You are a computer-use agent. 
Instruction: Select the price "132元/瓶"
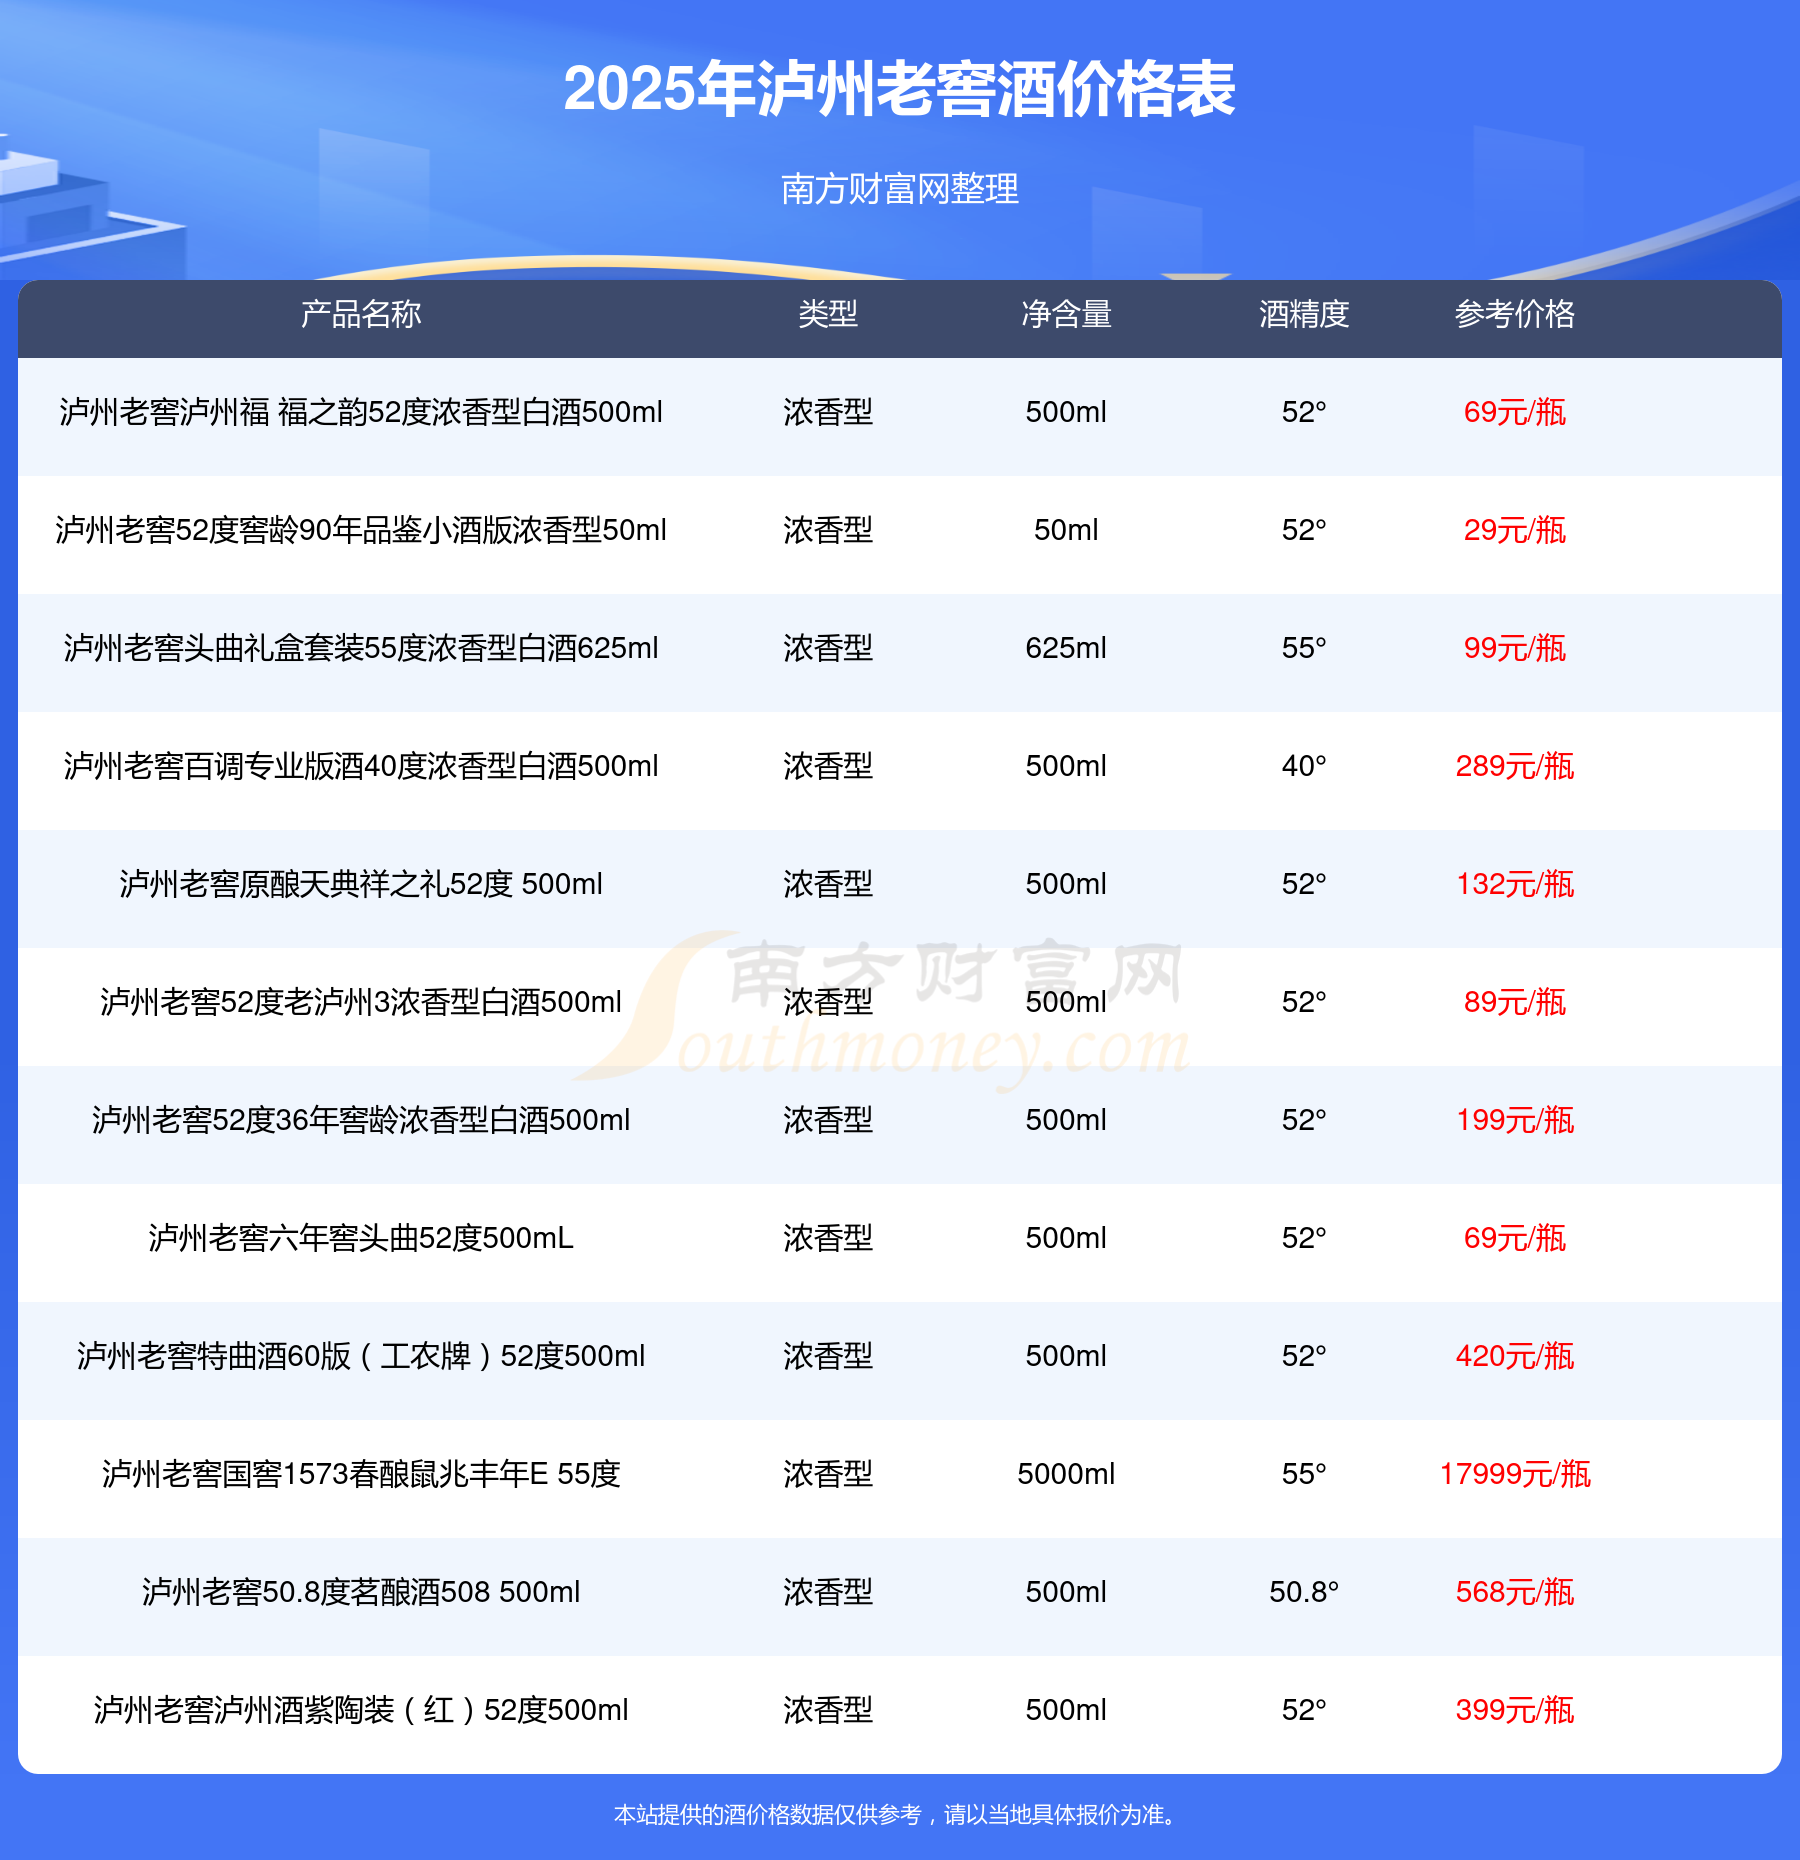1515,884
